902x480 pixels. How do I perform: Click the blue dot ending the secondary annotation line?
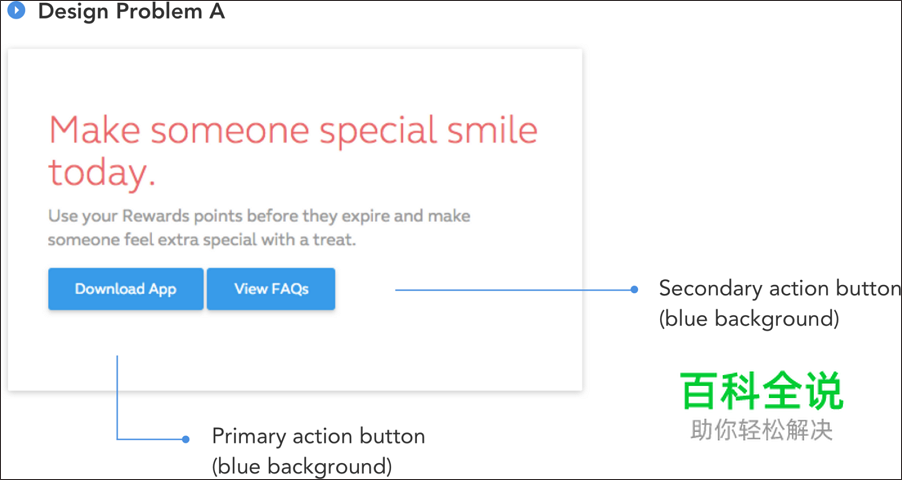(634, 290)
